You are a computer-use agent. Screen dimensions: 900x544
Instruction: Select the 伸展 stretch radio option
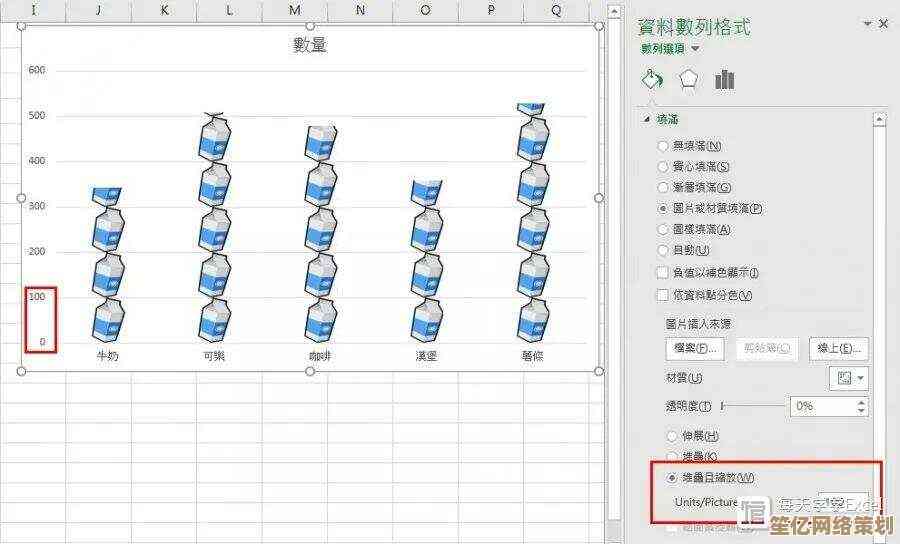point(672,436)
